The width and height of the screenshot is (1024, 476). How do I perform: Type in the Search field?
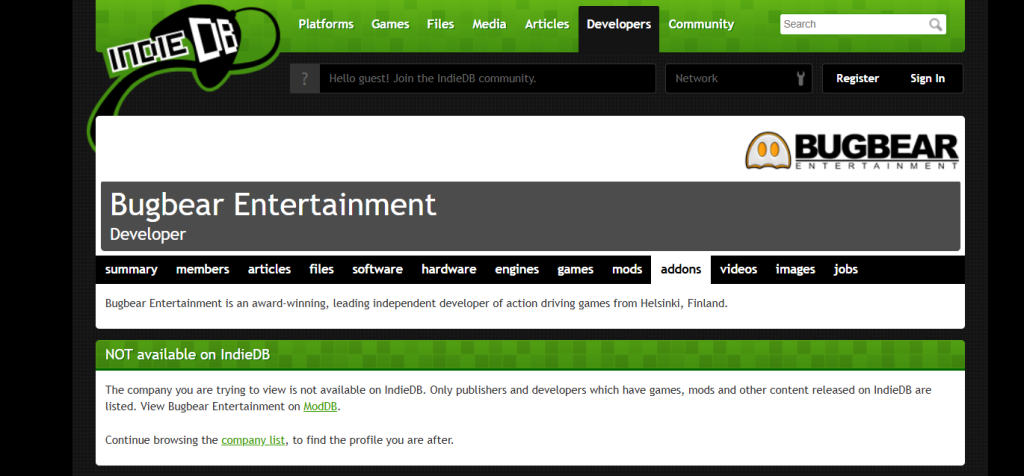coord(852,24)
